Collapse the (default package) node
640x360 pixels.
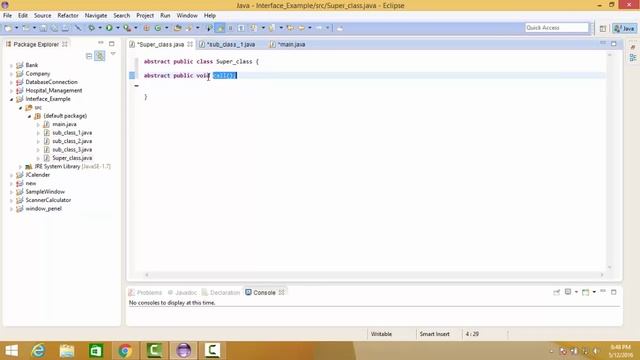point(29,116)
